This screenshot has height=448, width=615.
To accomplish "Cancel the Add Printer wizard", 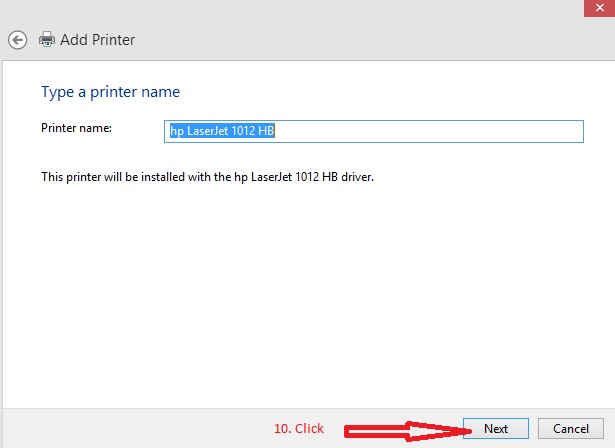I will (571, 428).
